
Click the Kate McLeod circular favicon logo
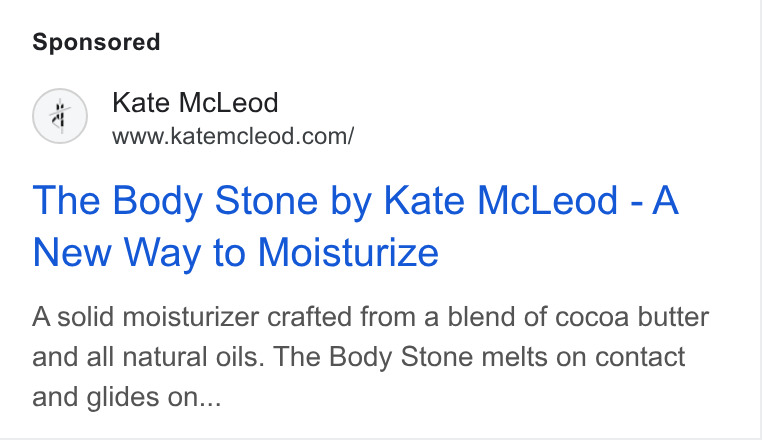pos(60,116)
